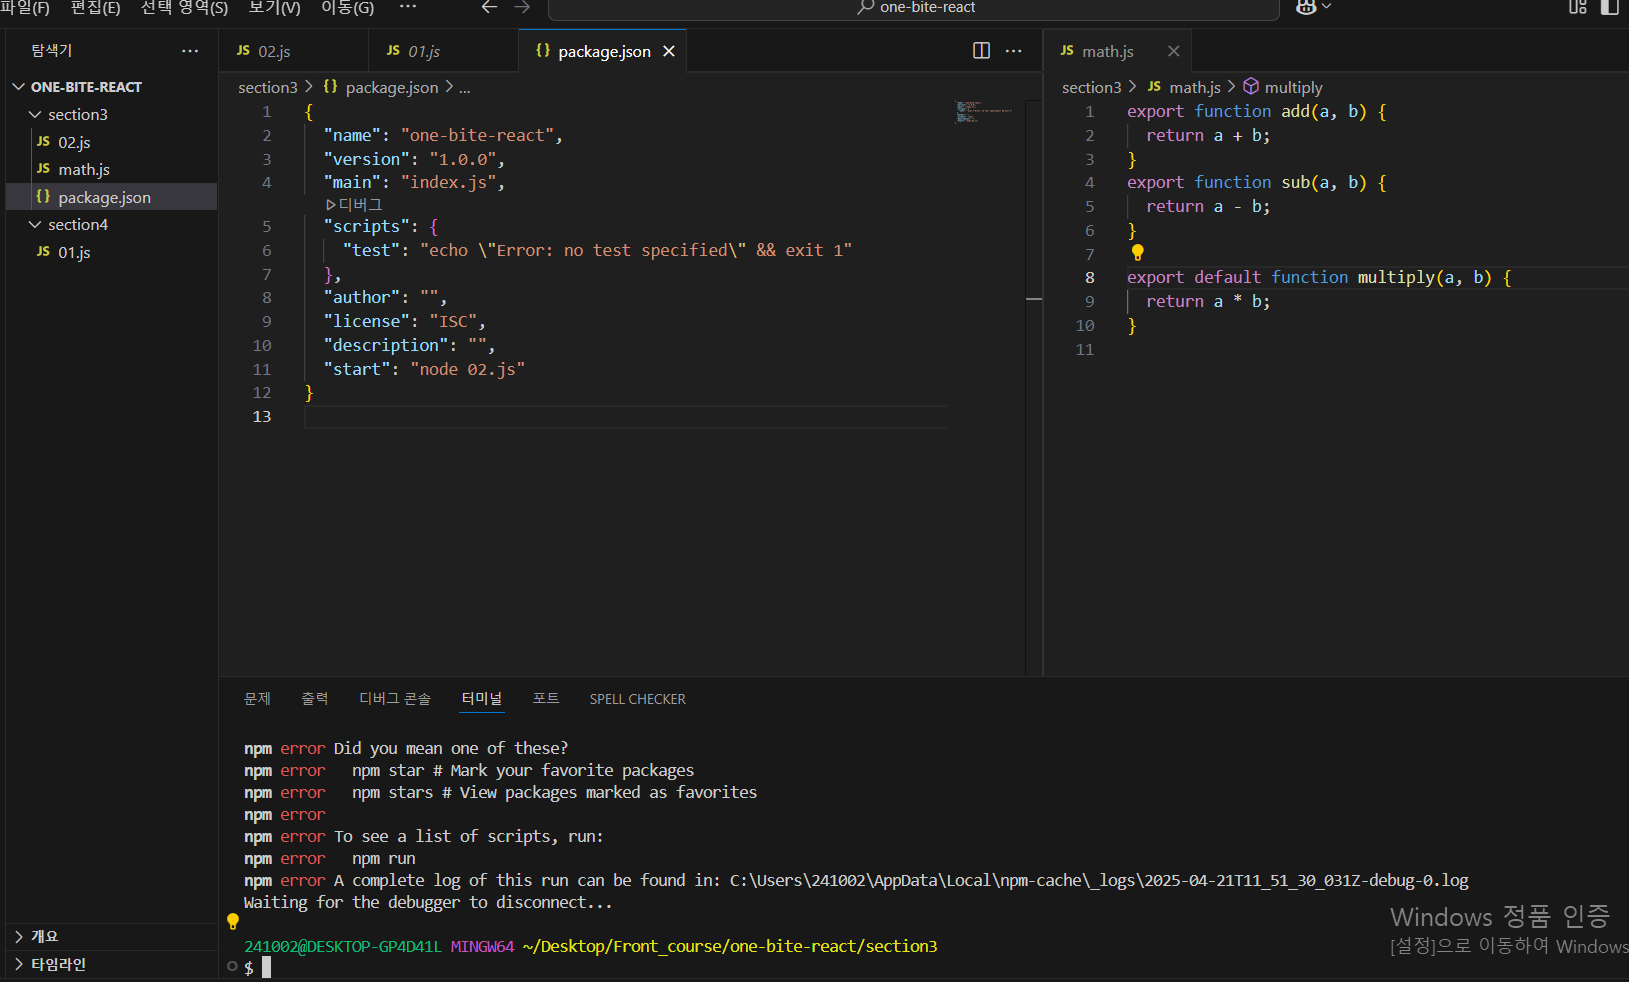Split the editor to the right
The image size is (1629, 982).
tap(982, 51)
